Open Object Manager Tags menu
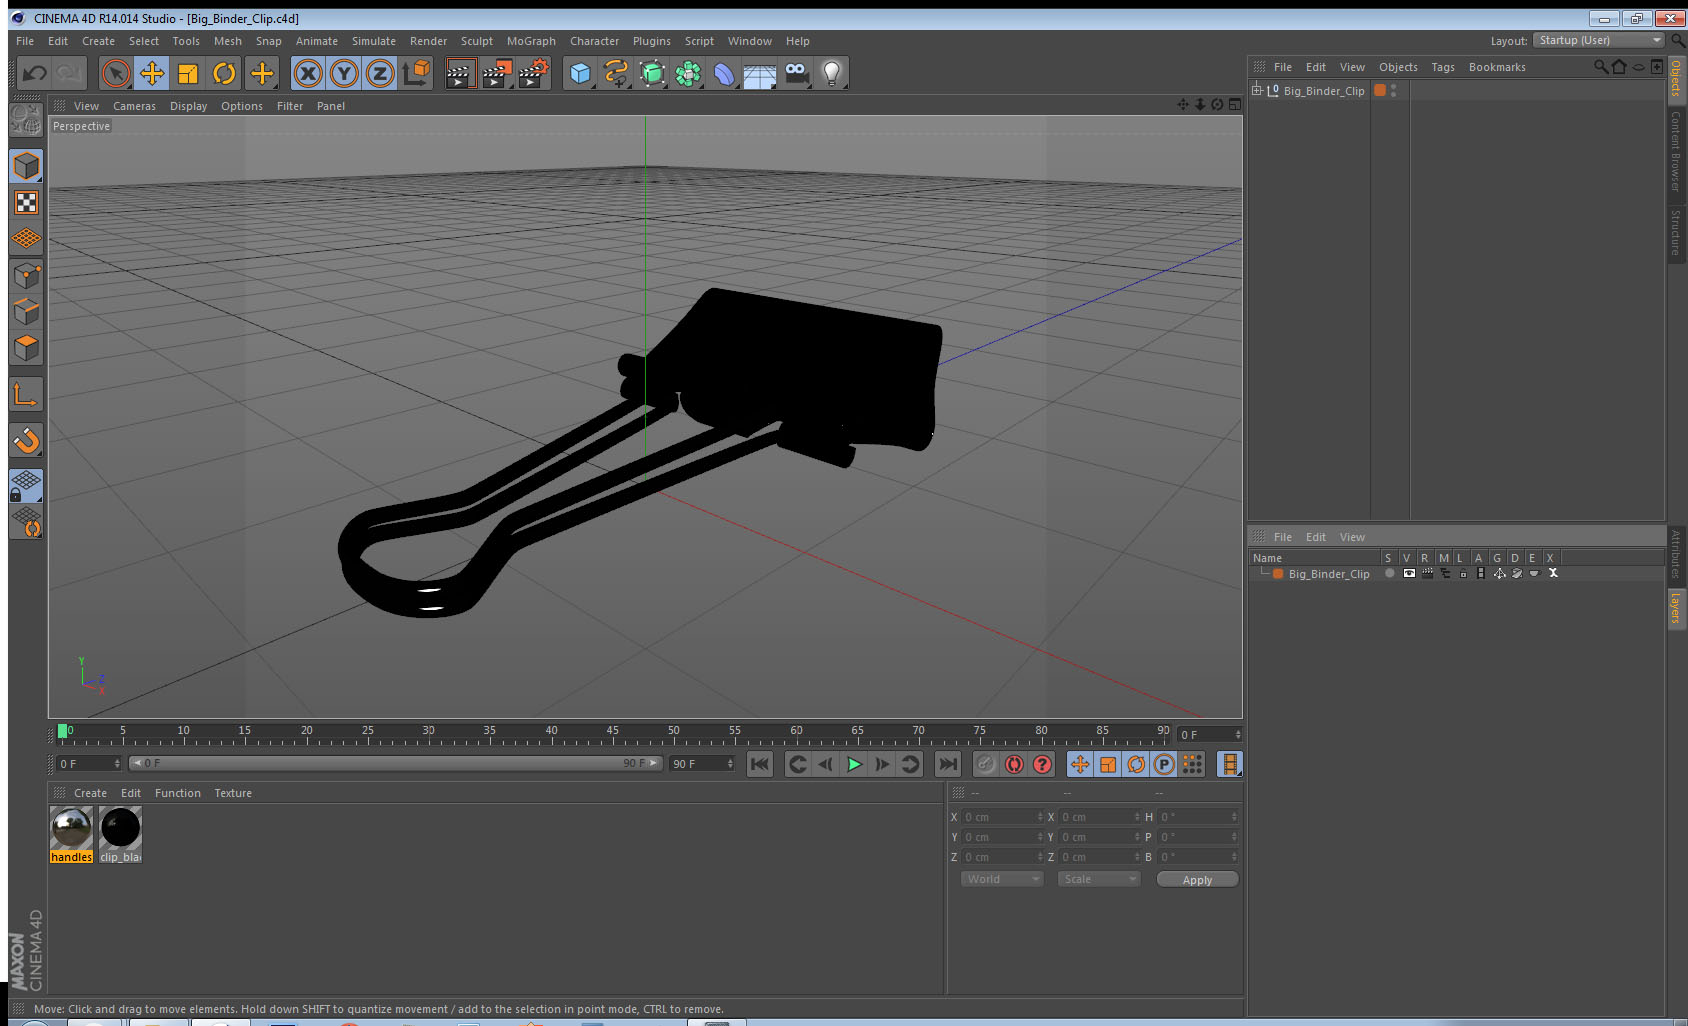Viewport: 1688px width, 1026px height. click(x=1443, y=67)
